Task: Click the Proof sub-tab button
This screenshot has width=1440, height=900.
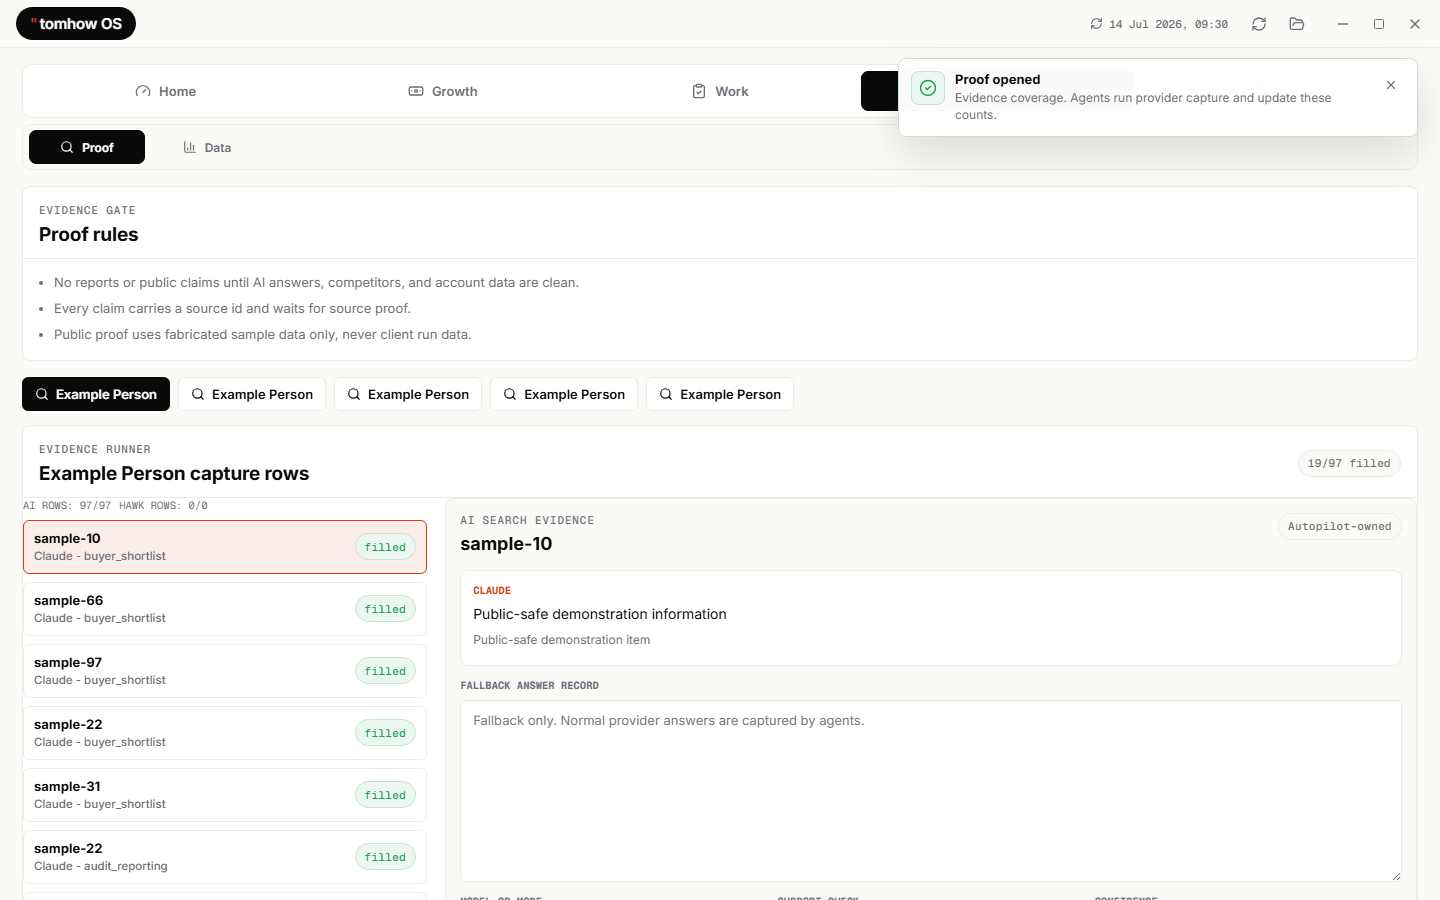Action: (87, 147)
